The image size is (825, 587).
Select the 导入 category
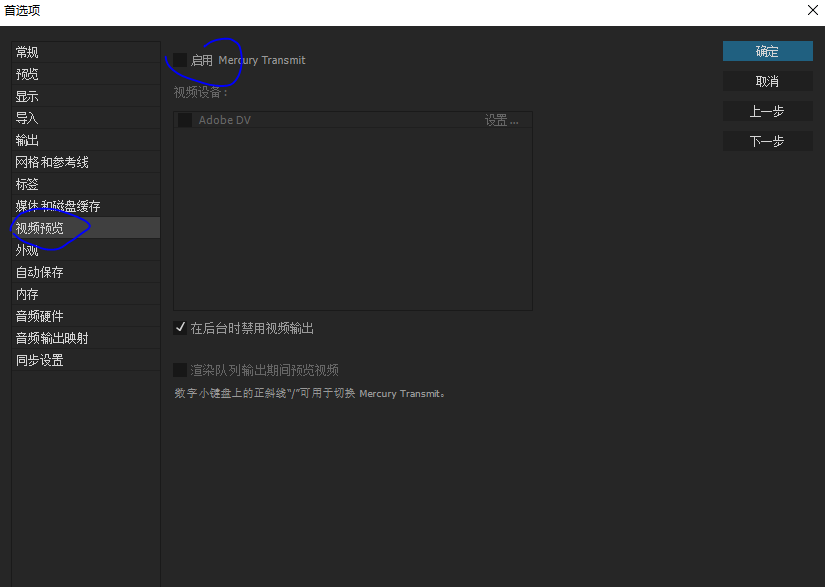pos(86,118)
